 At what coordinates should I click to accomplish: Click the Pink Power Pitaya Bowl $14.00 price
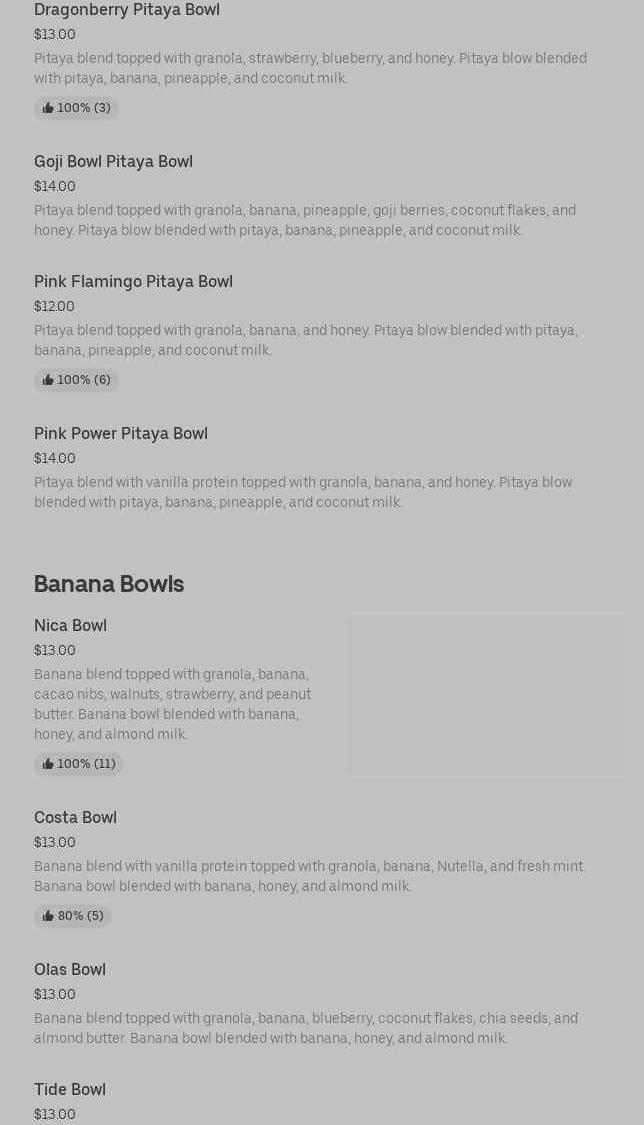[x=55, y=458]
